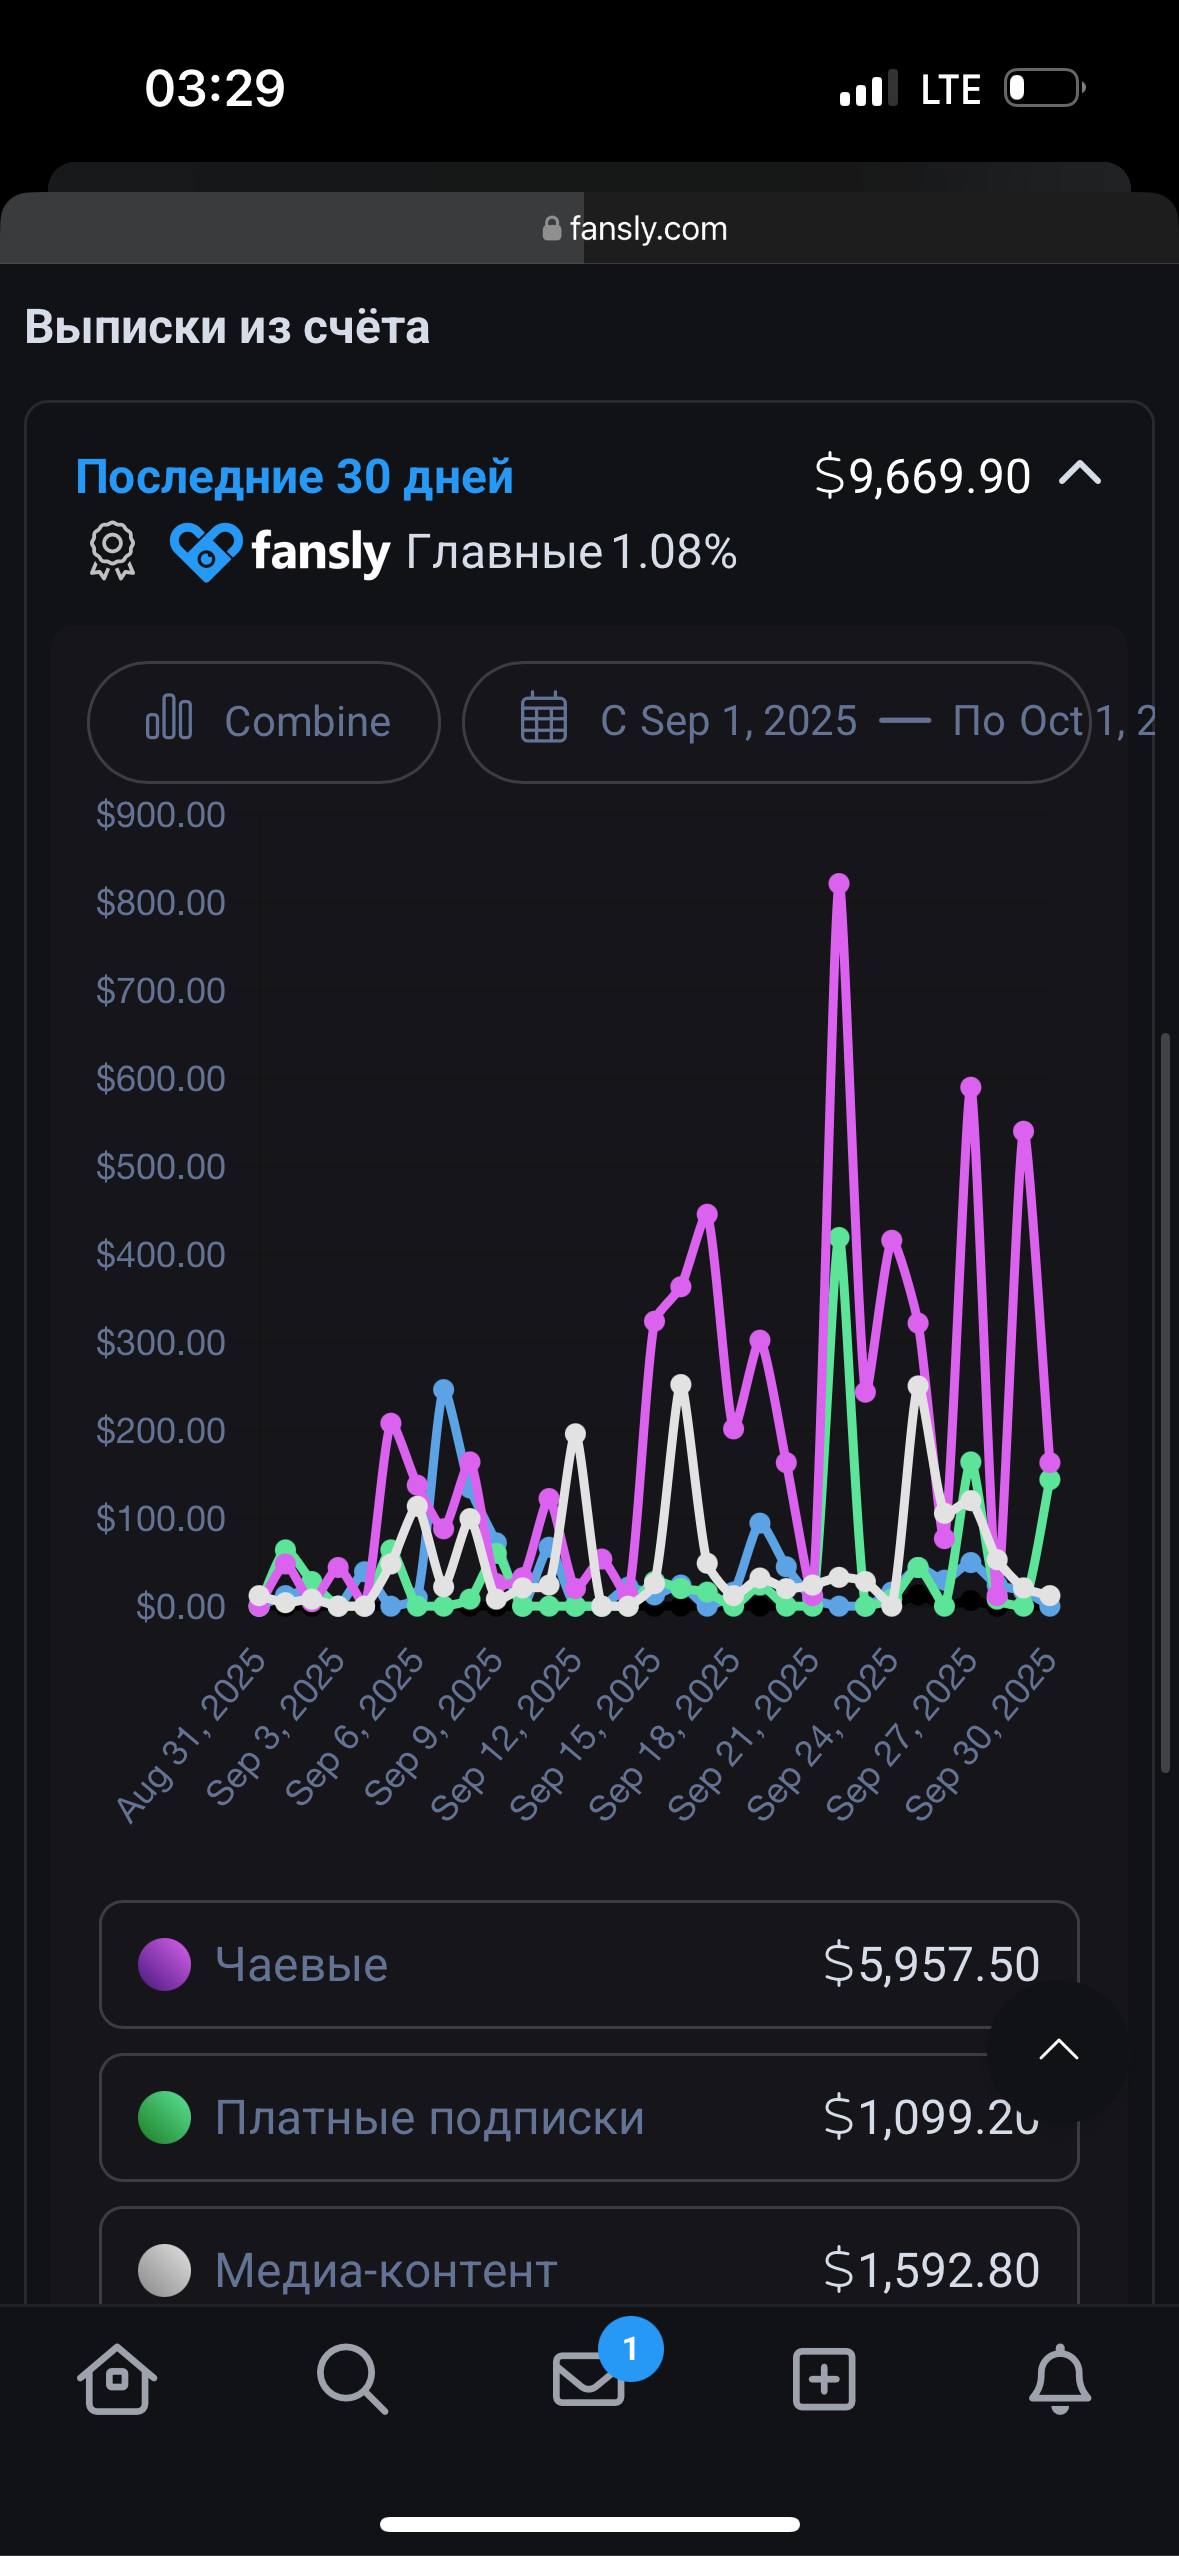Toggle the Чаевые series in legend

pyautogui.click(x=589, y=1964)
